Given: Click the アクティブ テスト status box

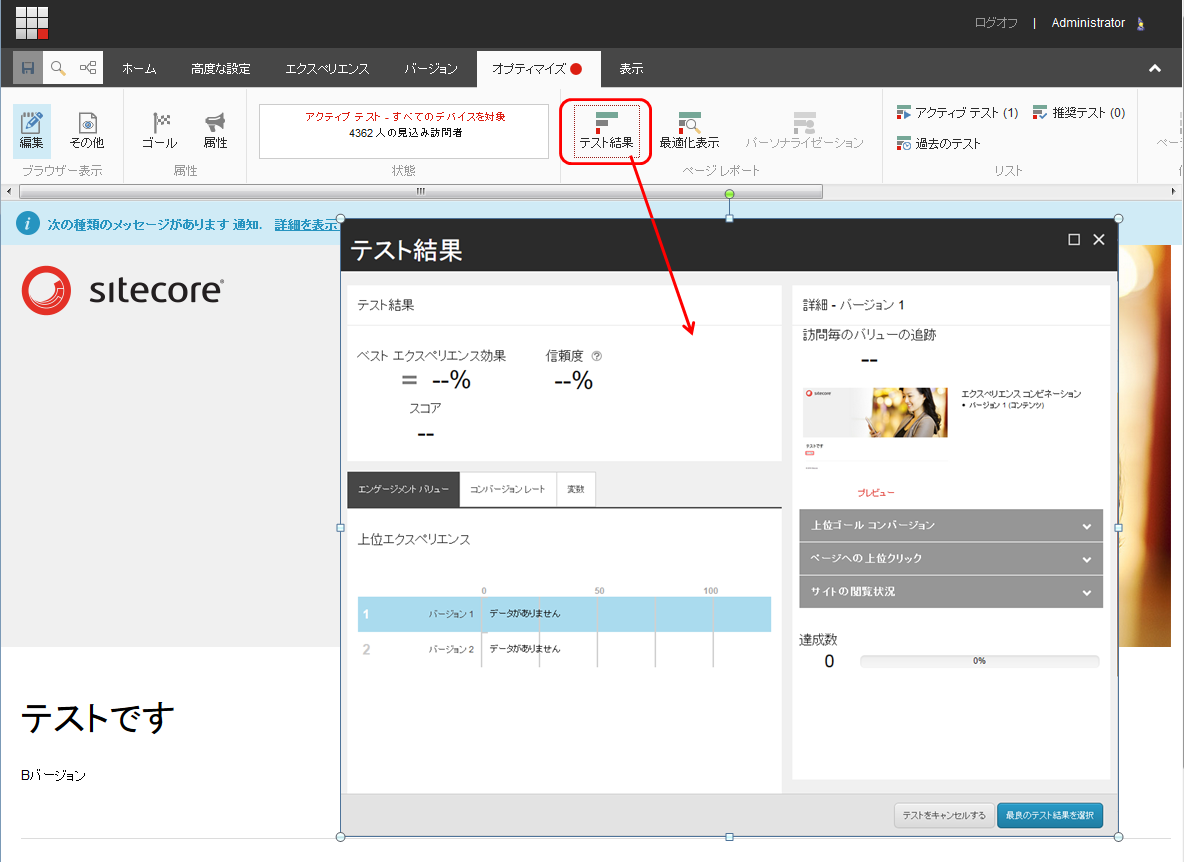Looking at the screenshot, I should pyautogui.click(x=404, y=131).
